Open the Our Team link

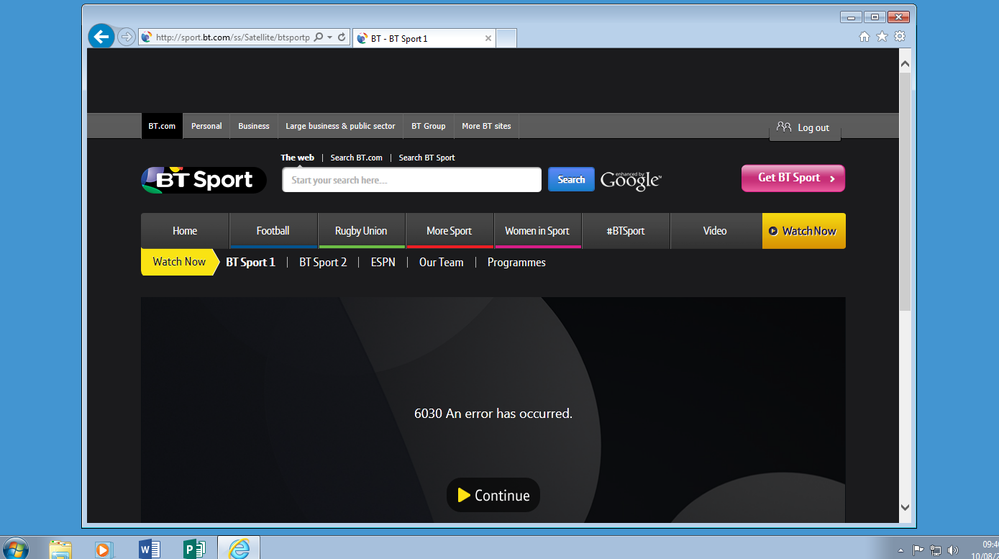click(441, 263)
